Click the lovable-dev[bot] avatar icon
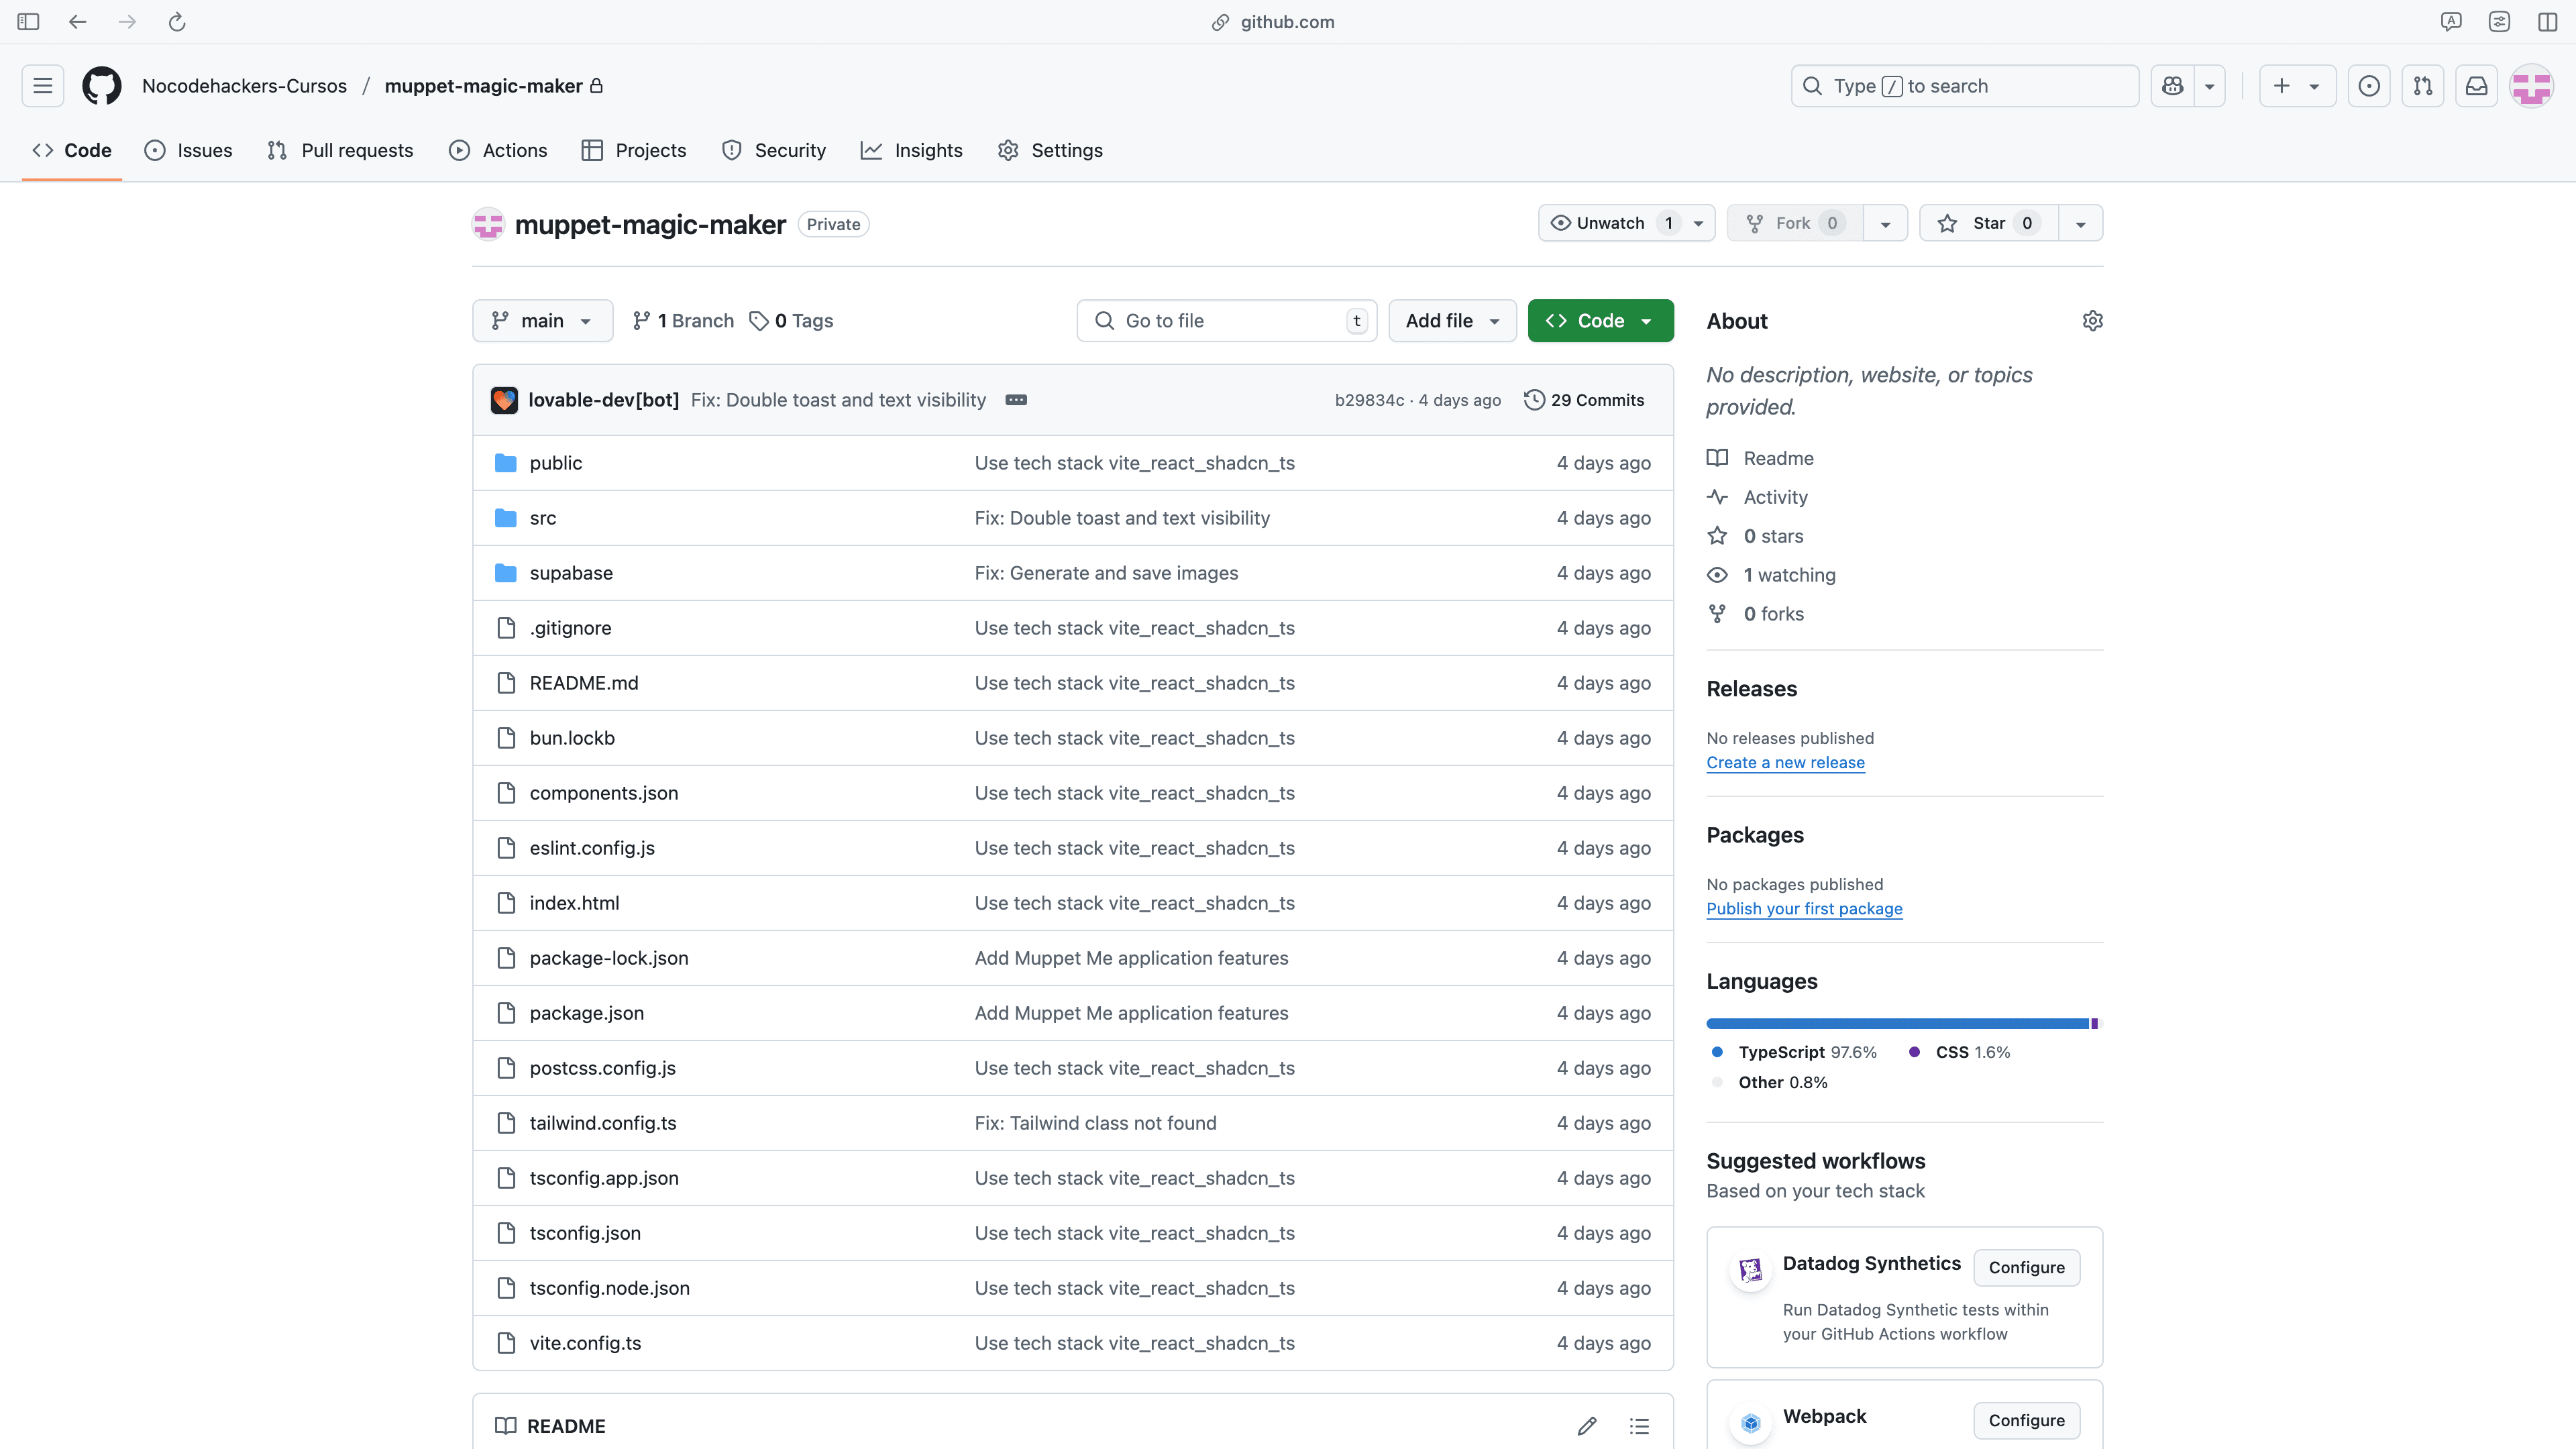This screenshot has width=2576, height=1449. (x=504, y=400)
